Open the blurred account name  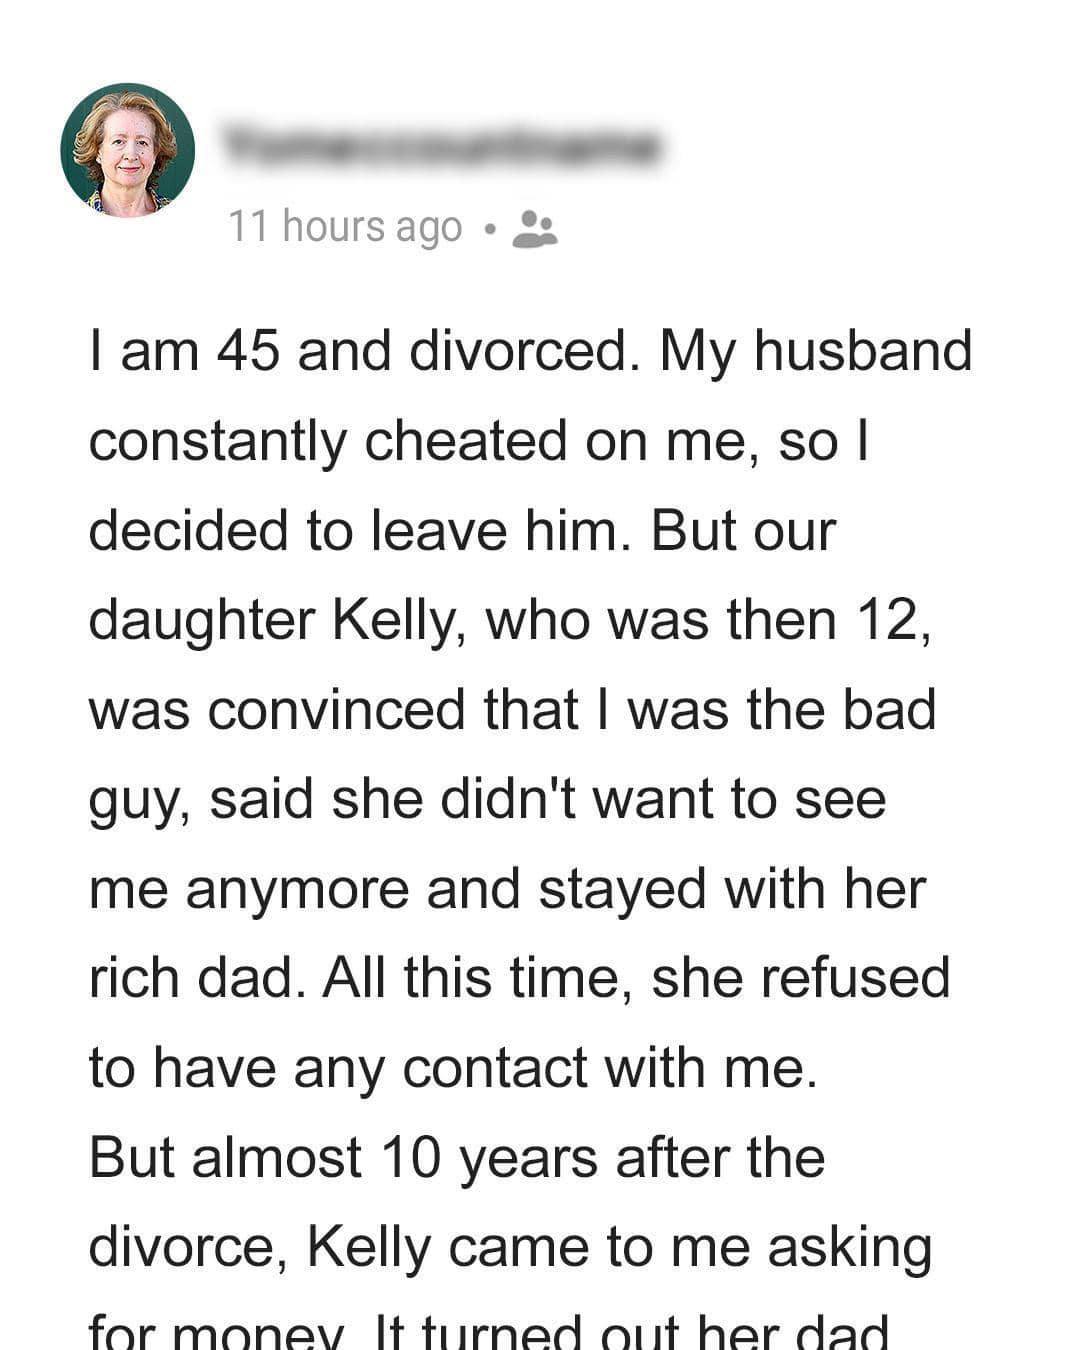pyautogui.click(x=440, y=148)
